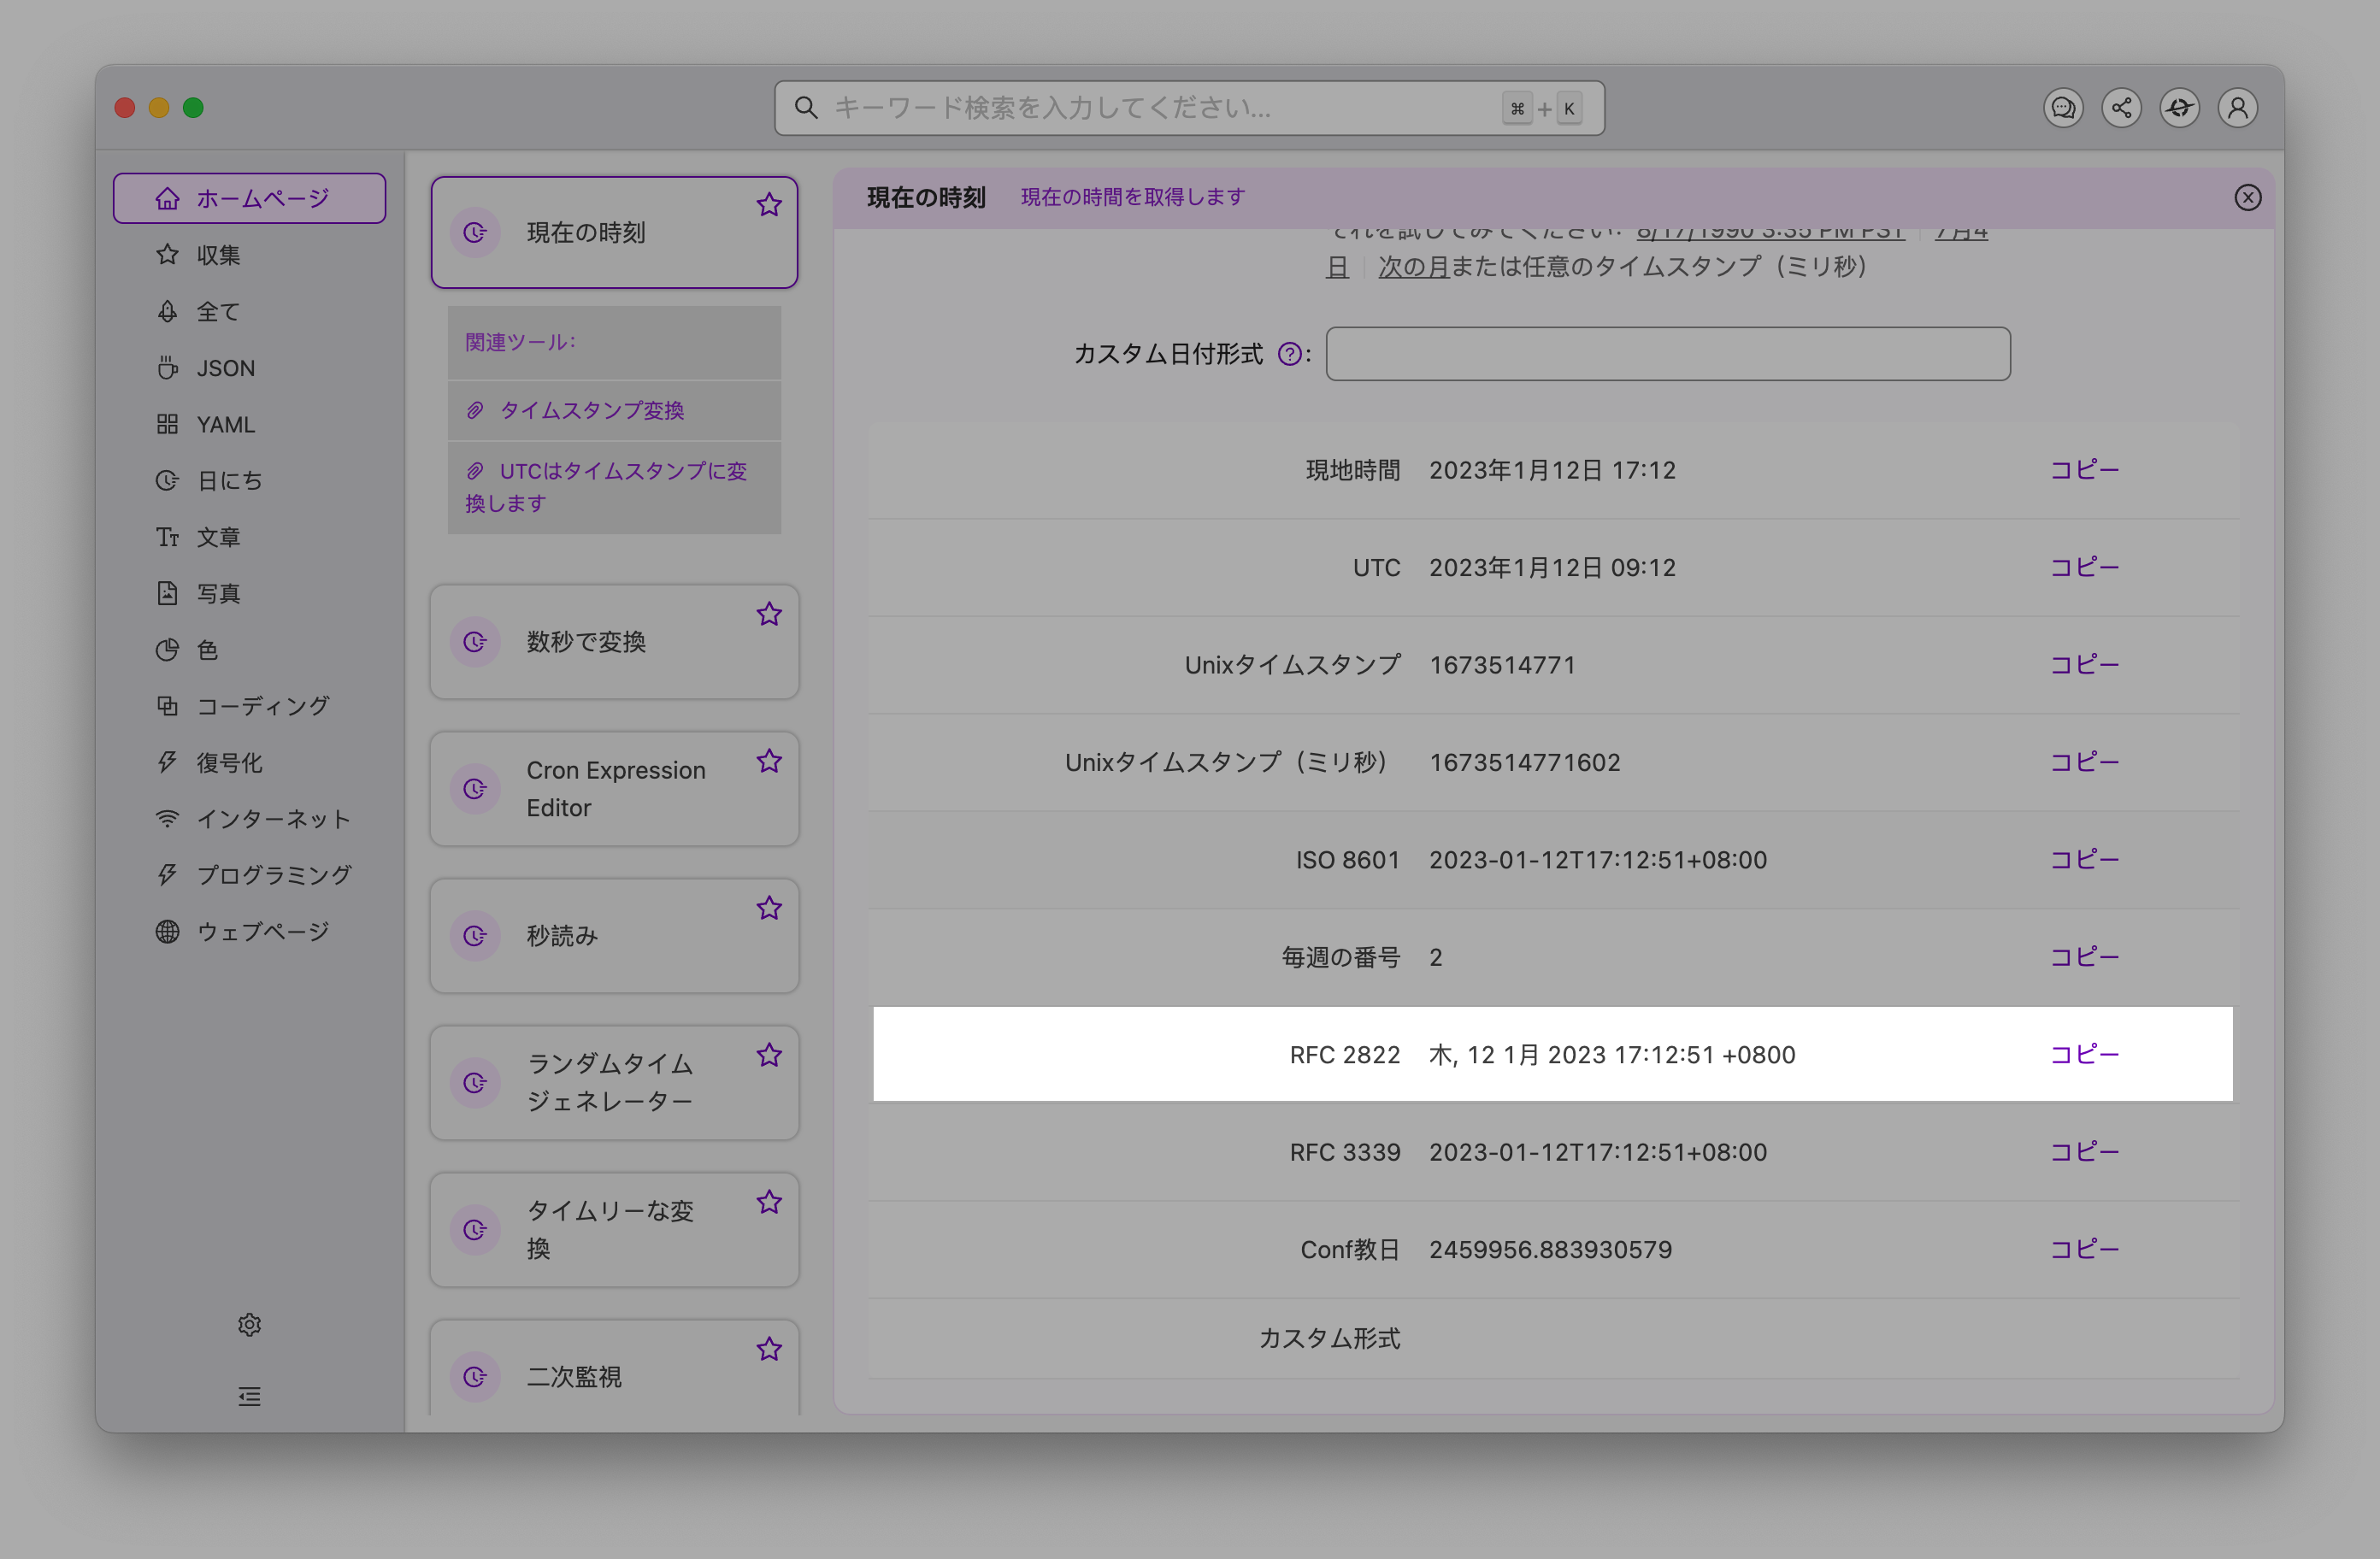Favorite the 二次監視 tool star
The image size is (2380, 1559).
pos(769,1349)
